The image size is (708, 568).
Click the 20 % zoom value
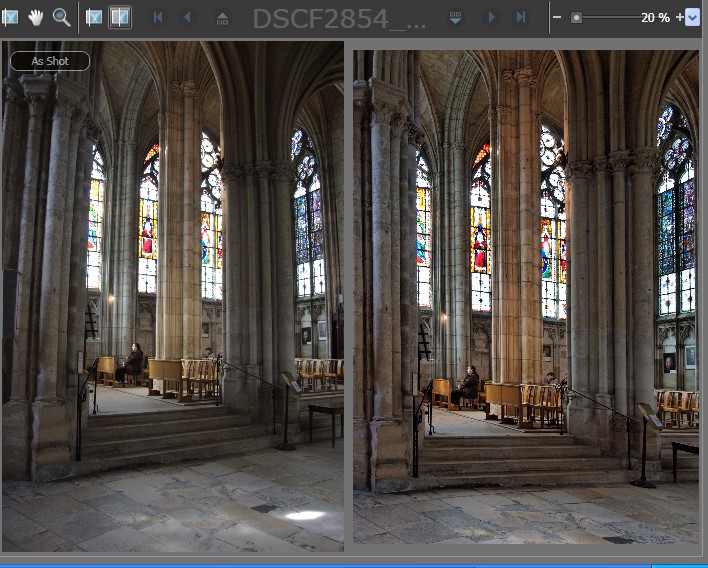655,18
